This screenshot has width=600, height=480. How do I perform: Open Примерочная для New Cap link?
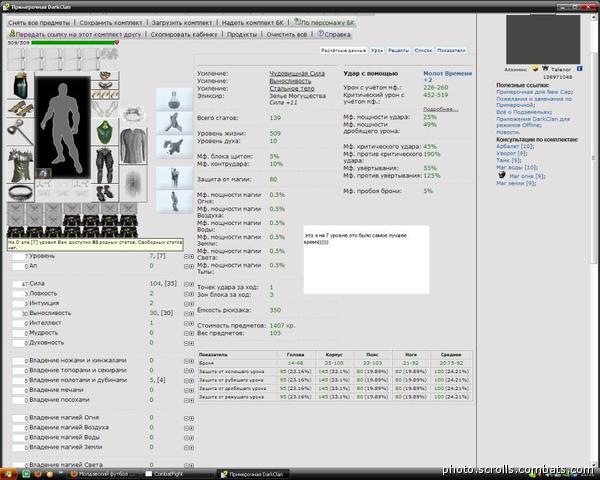[x=534, y=92]
